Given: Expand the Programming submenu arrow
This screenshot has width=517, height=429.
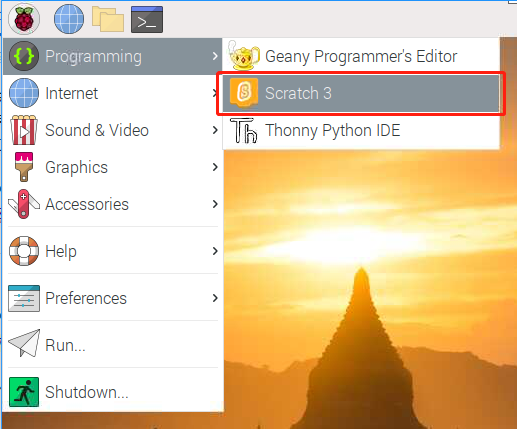Looking at the screenshot, I should tap(215, 56).
